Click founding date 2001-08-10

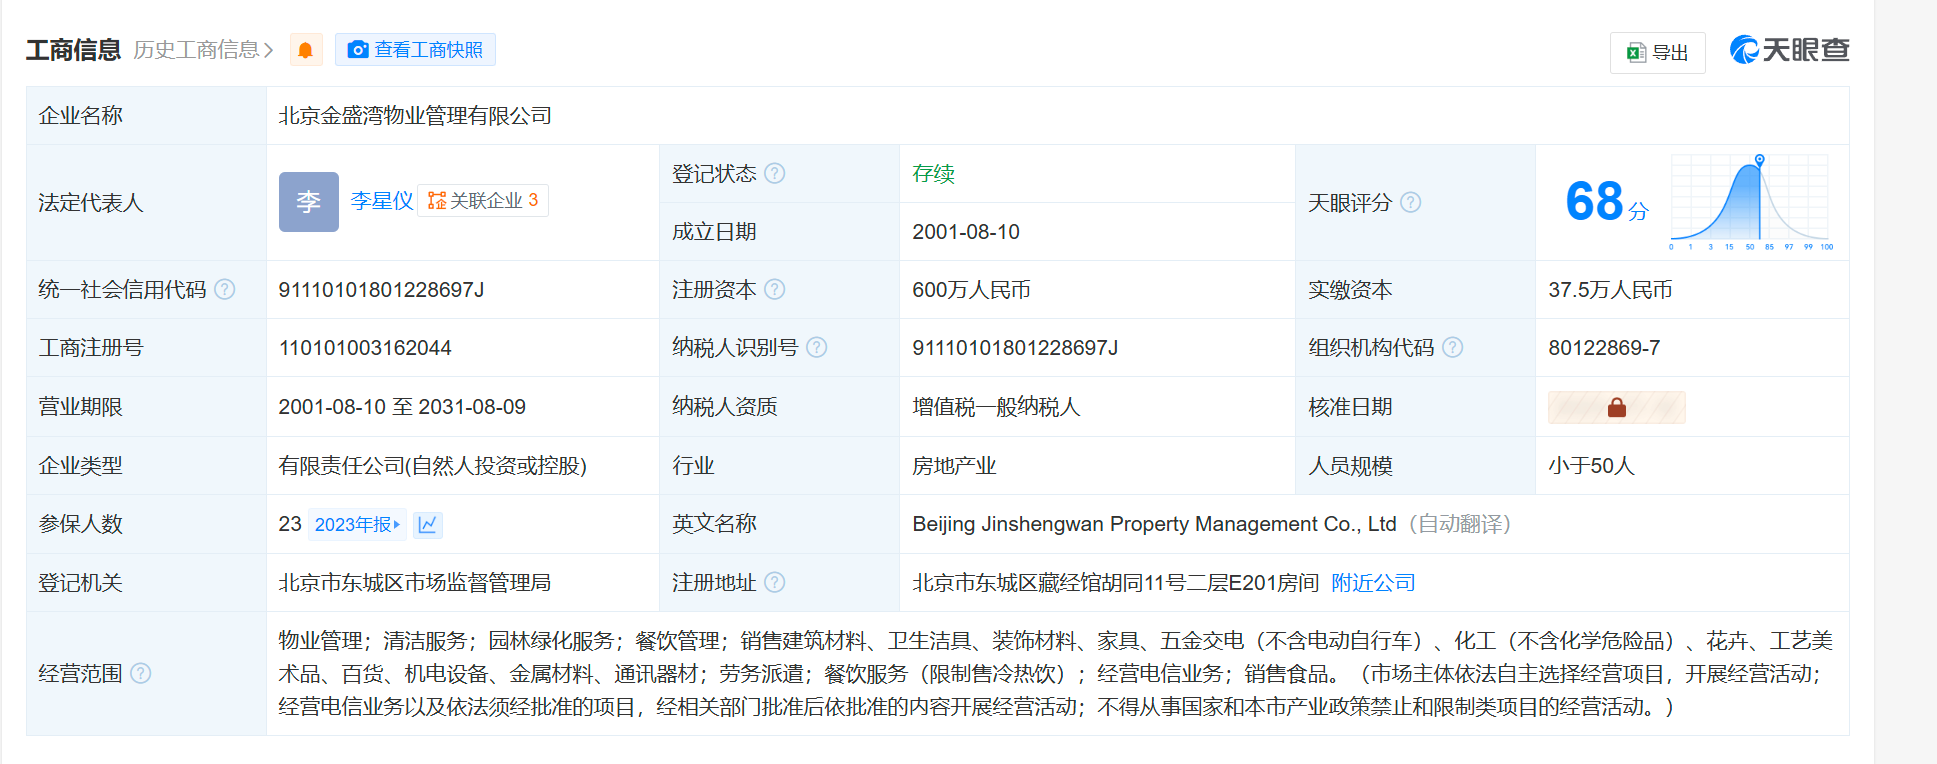click(966, 232)
